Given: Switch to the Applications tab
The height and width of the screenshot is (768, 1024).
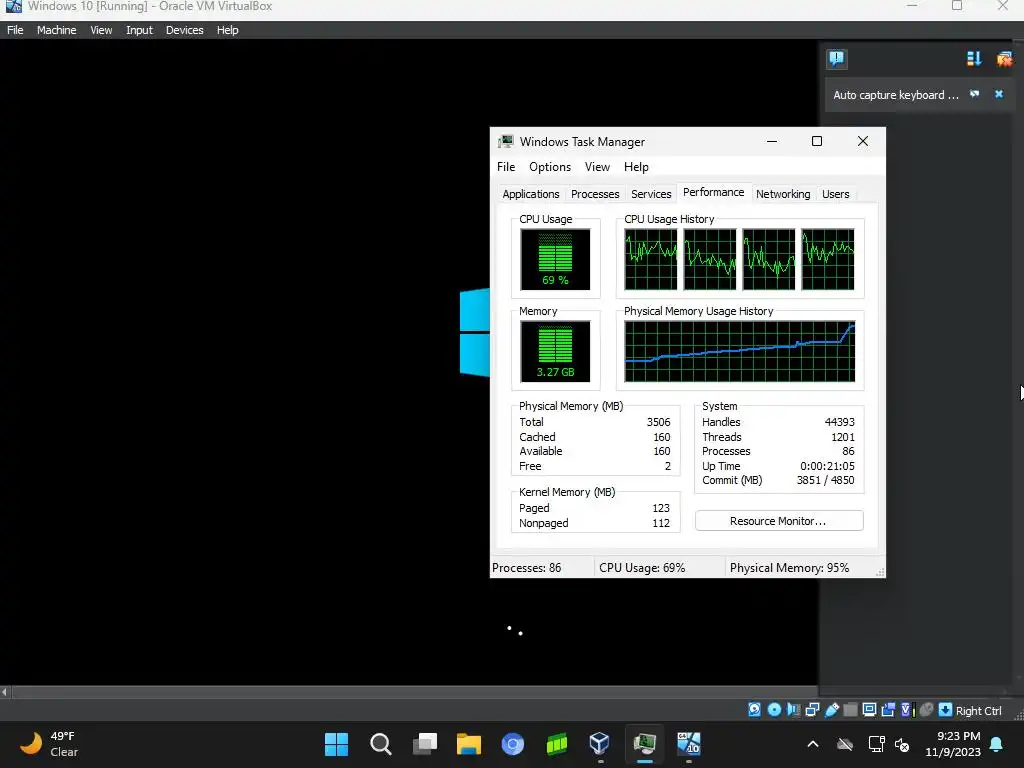Looking at the screenshot, I should [x=530, y=194].
